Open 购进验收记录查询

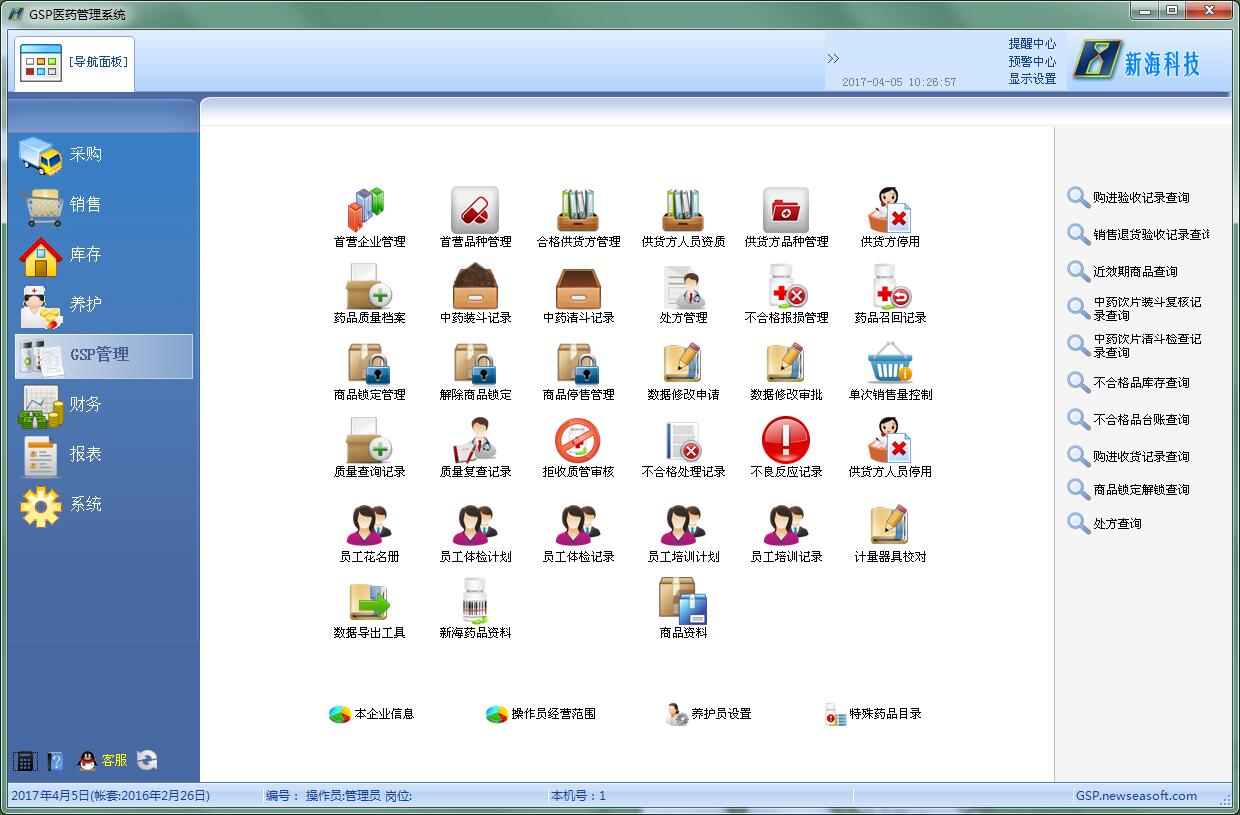pos(1128,198)
